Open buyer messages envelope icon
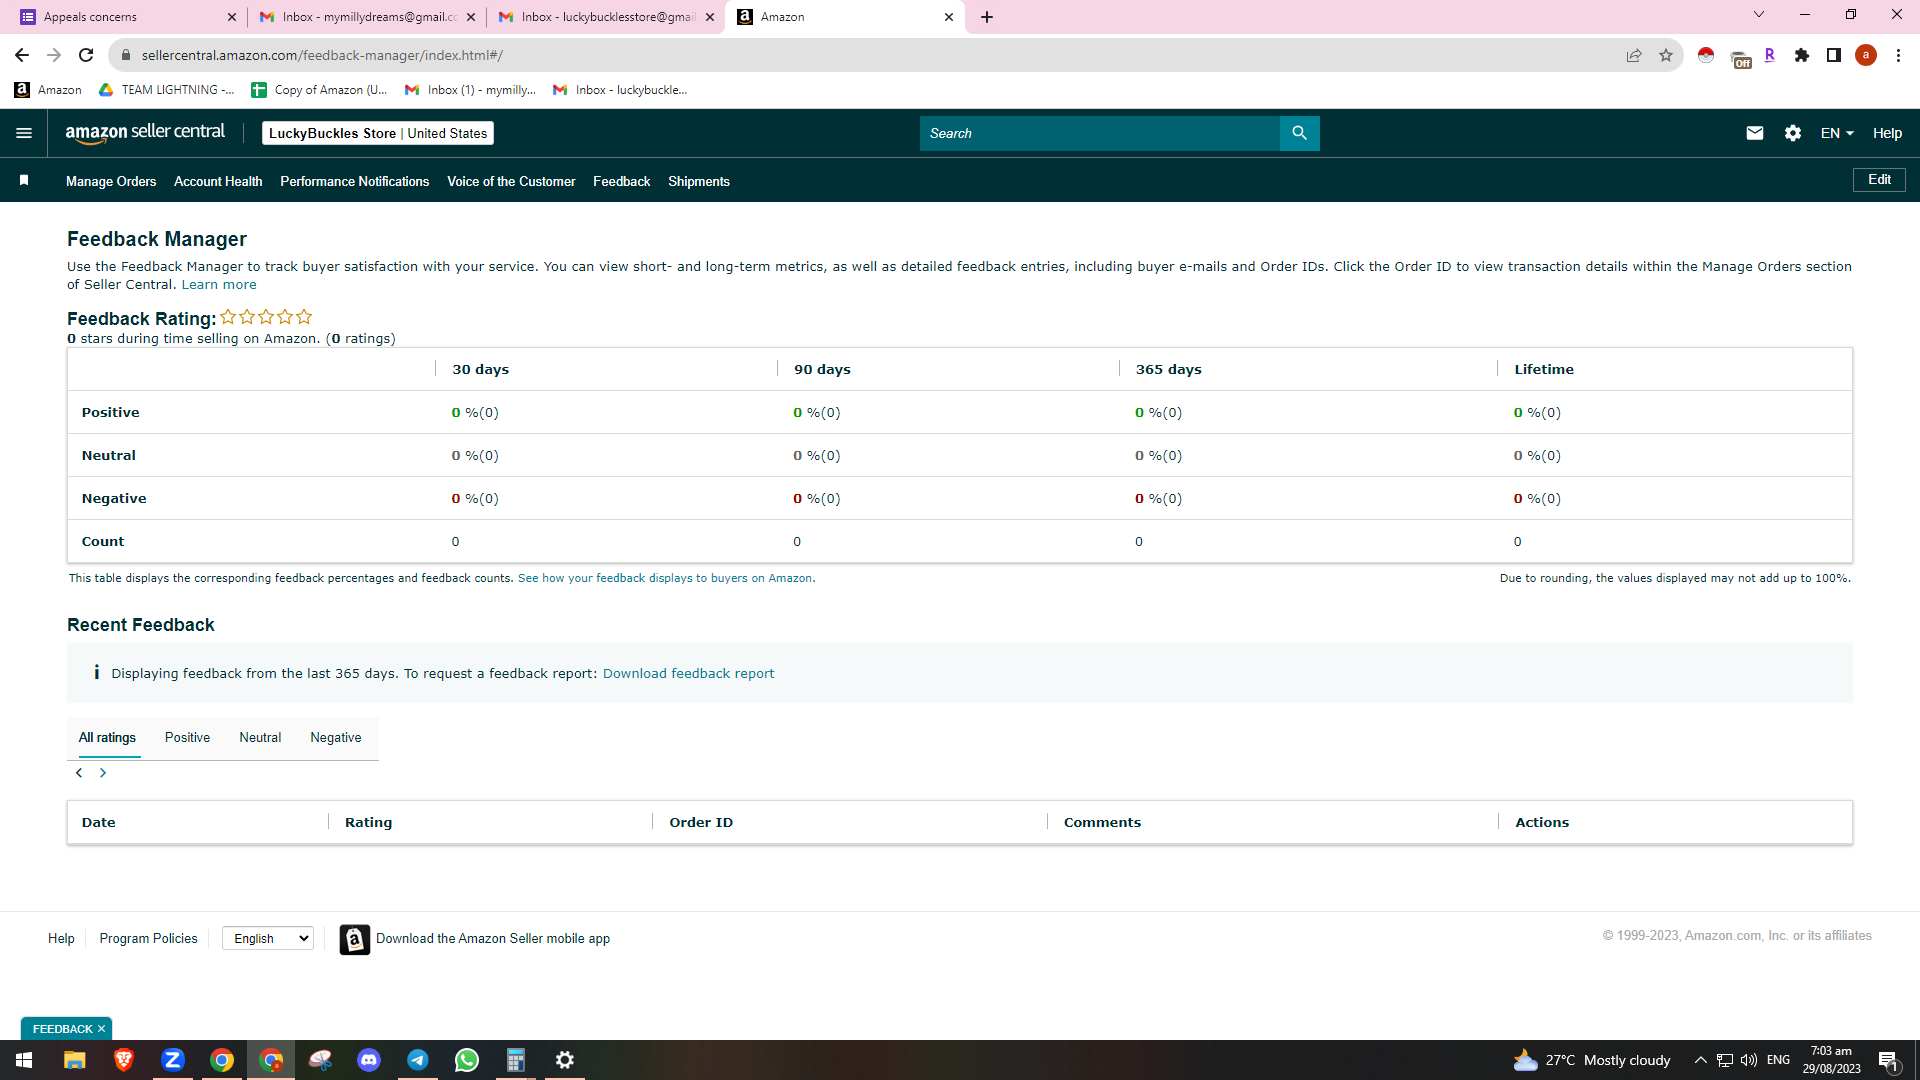This screenshot has height=1080, width=1920. point(1754,133)
